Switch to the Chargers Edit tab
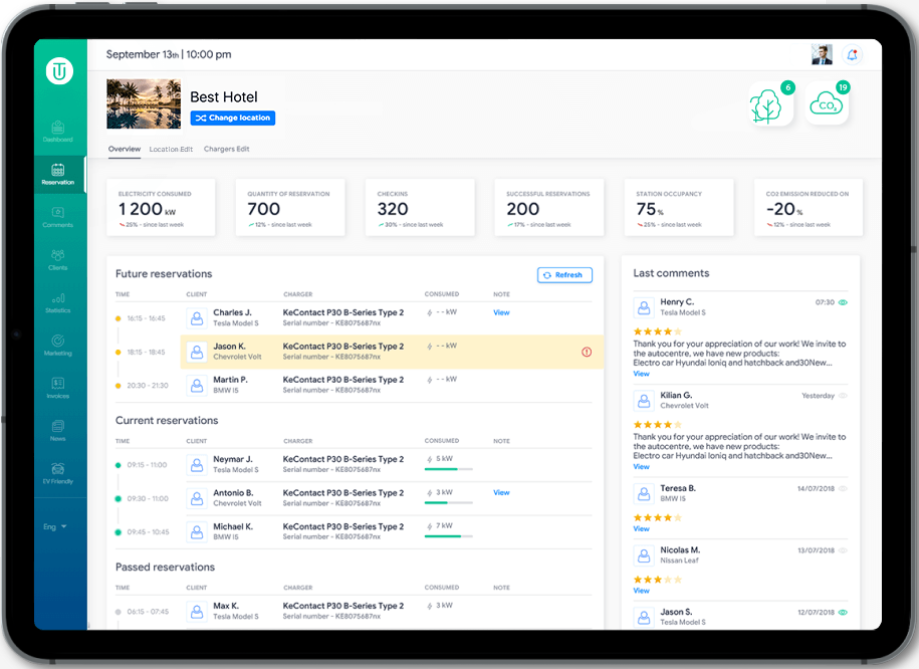 (x=226, y=149)
